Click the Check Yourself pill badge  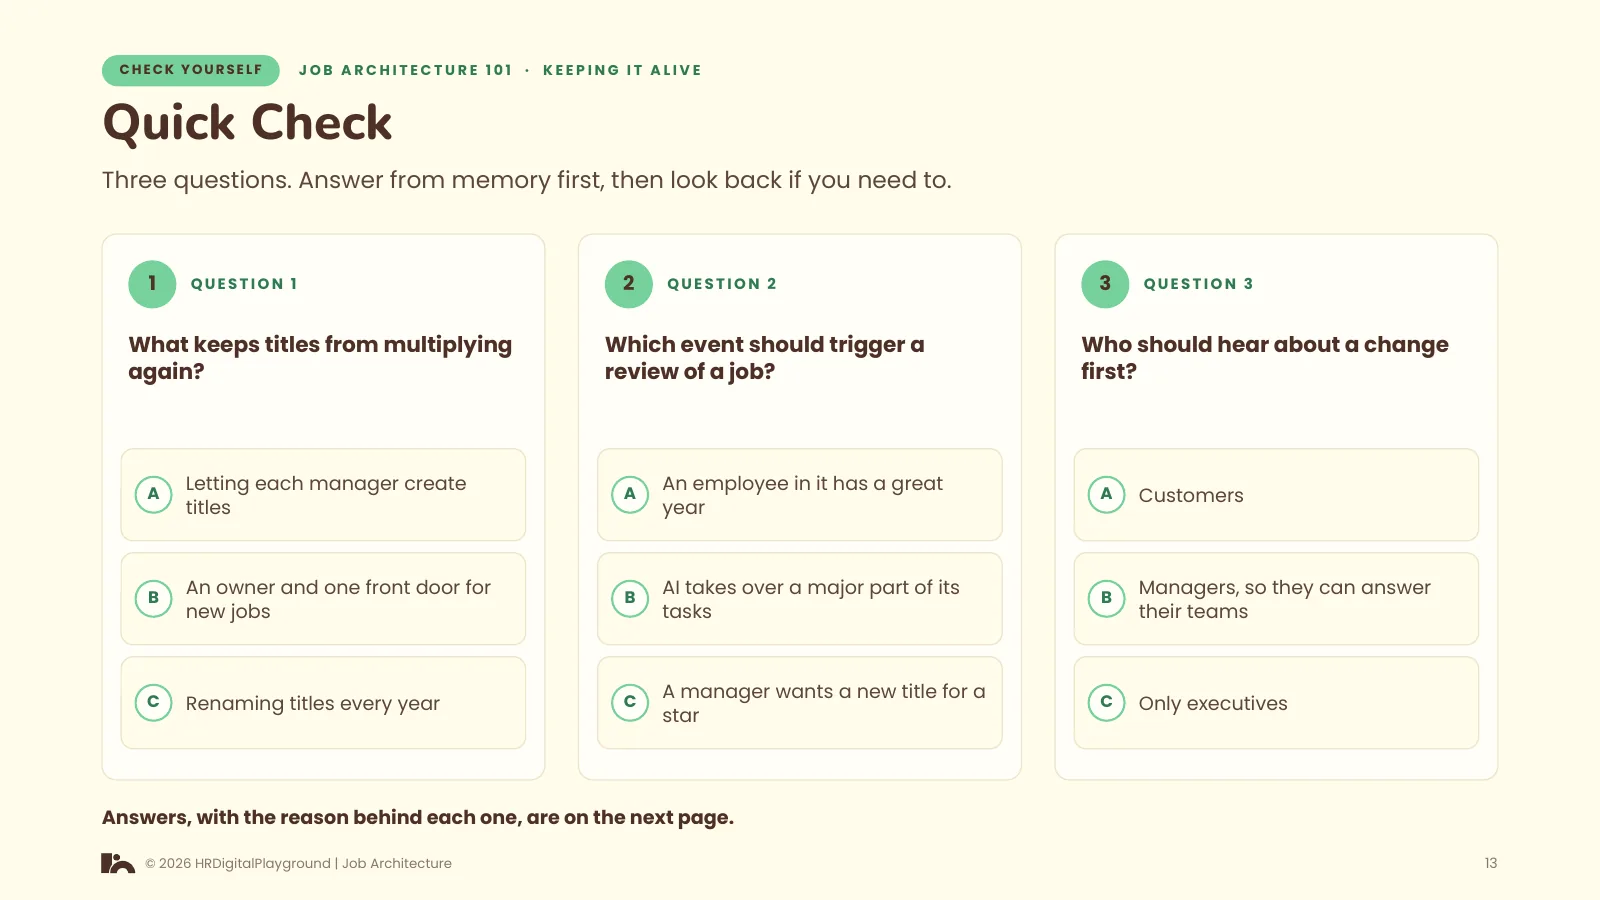click(191, 70)
